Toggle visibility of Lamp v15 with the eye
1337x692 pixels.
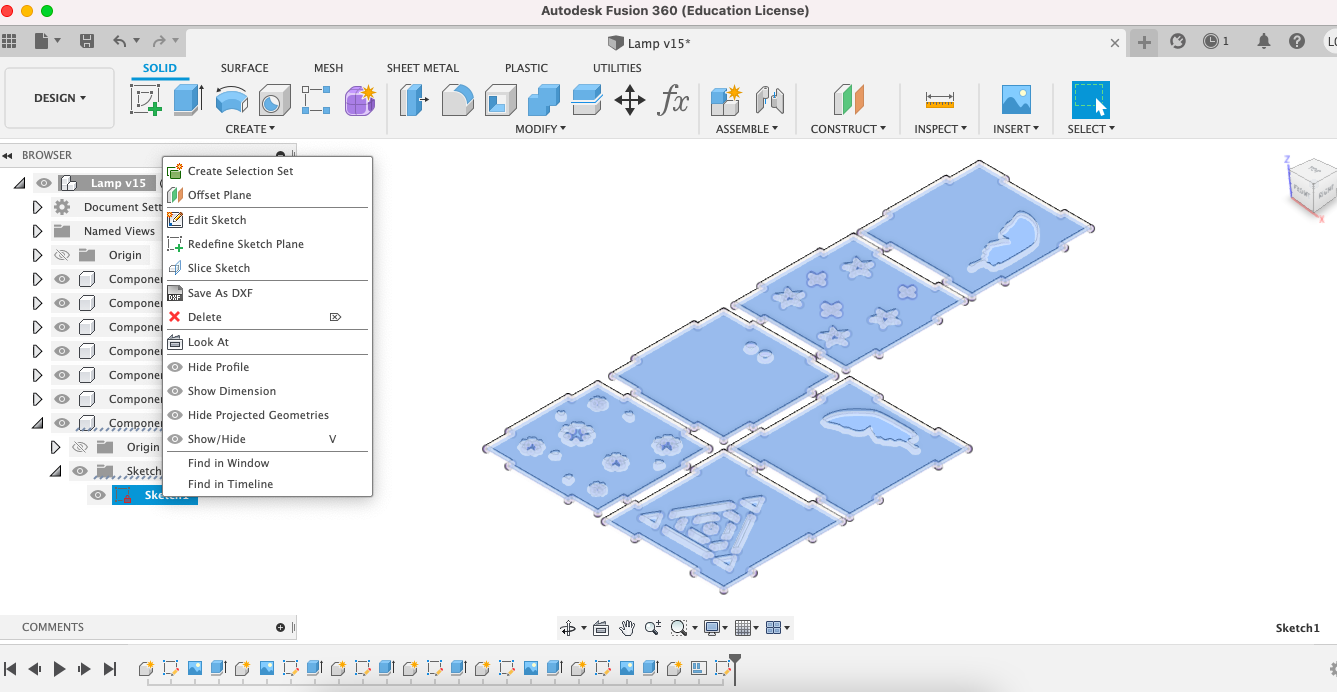click(x=42, y=182)
